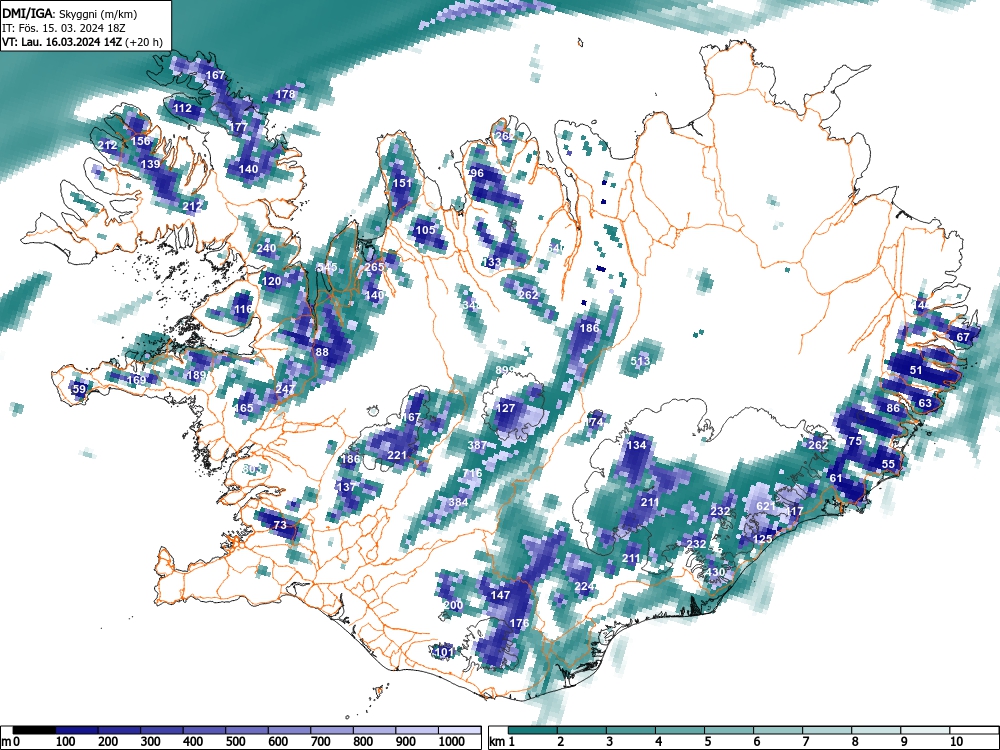
Task: Click the visibility value 67 on the map
Action: coord(963,337)
